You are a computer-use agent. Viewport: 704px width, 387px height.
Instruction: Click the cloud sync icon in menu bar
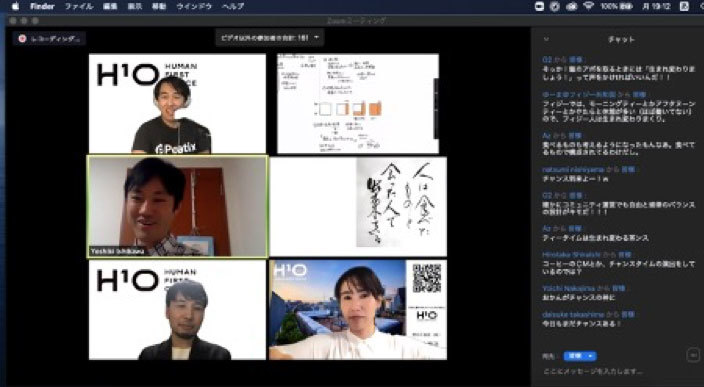click(x=572, y=6)
